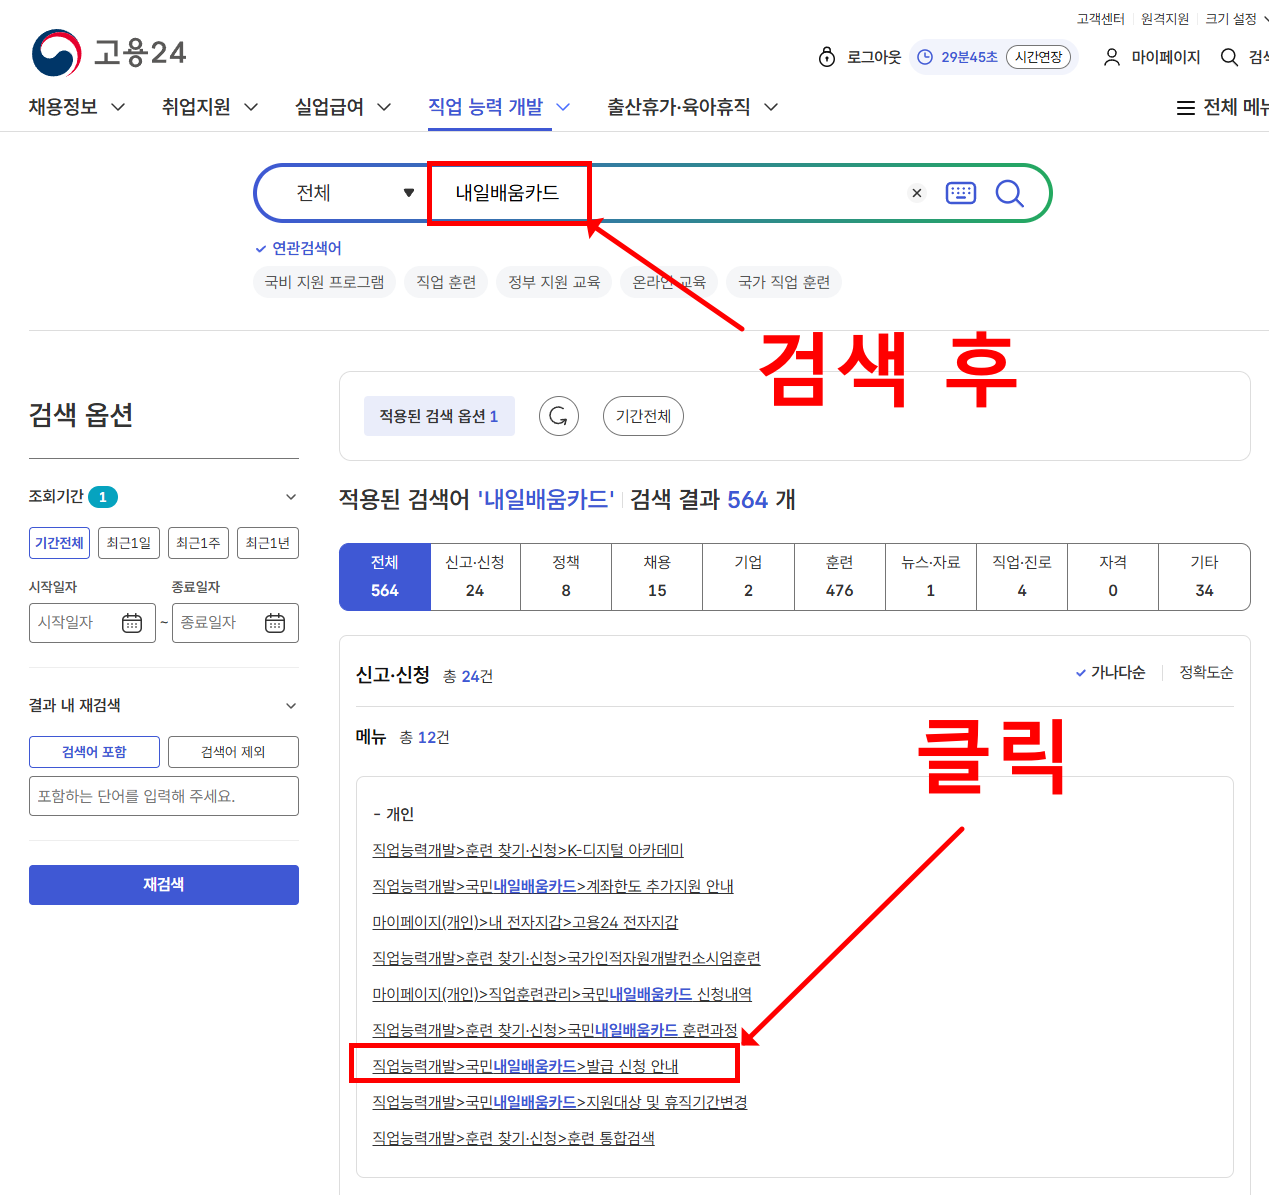1269x1195 pixels.
Task: Click the 포함하는 단어 input field
Action: click(163, 796)
